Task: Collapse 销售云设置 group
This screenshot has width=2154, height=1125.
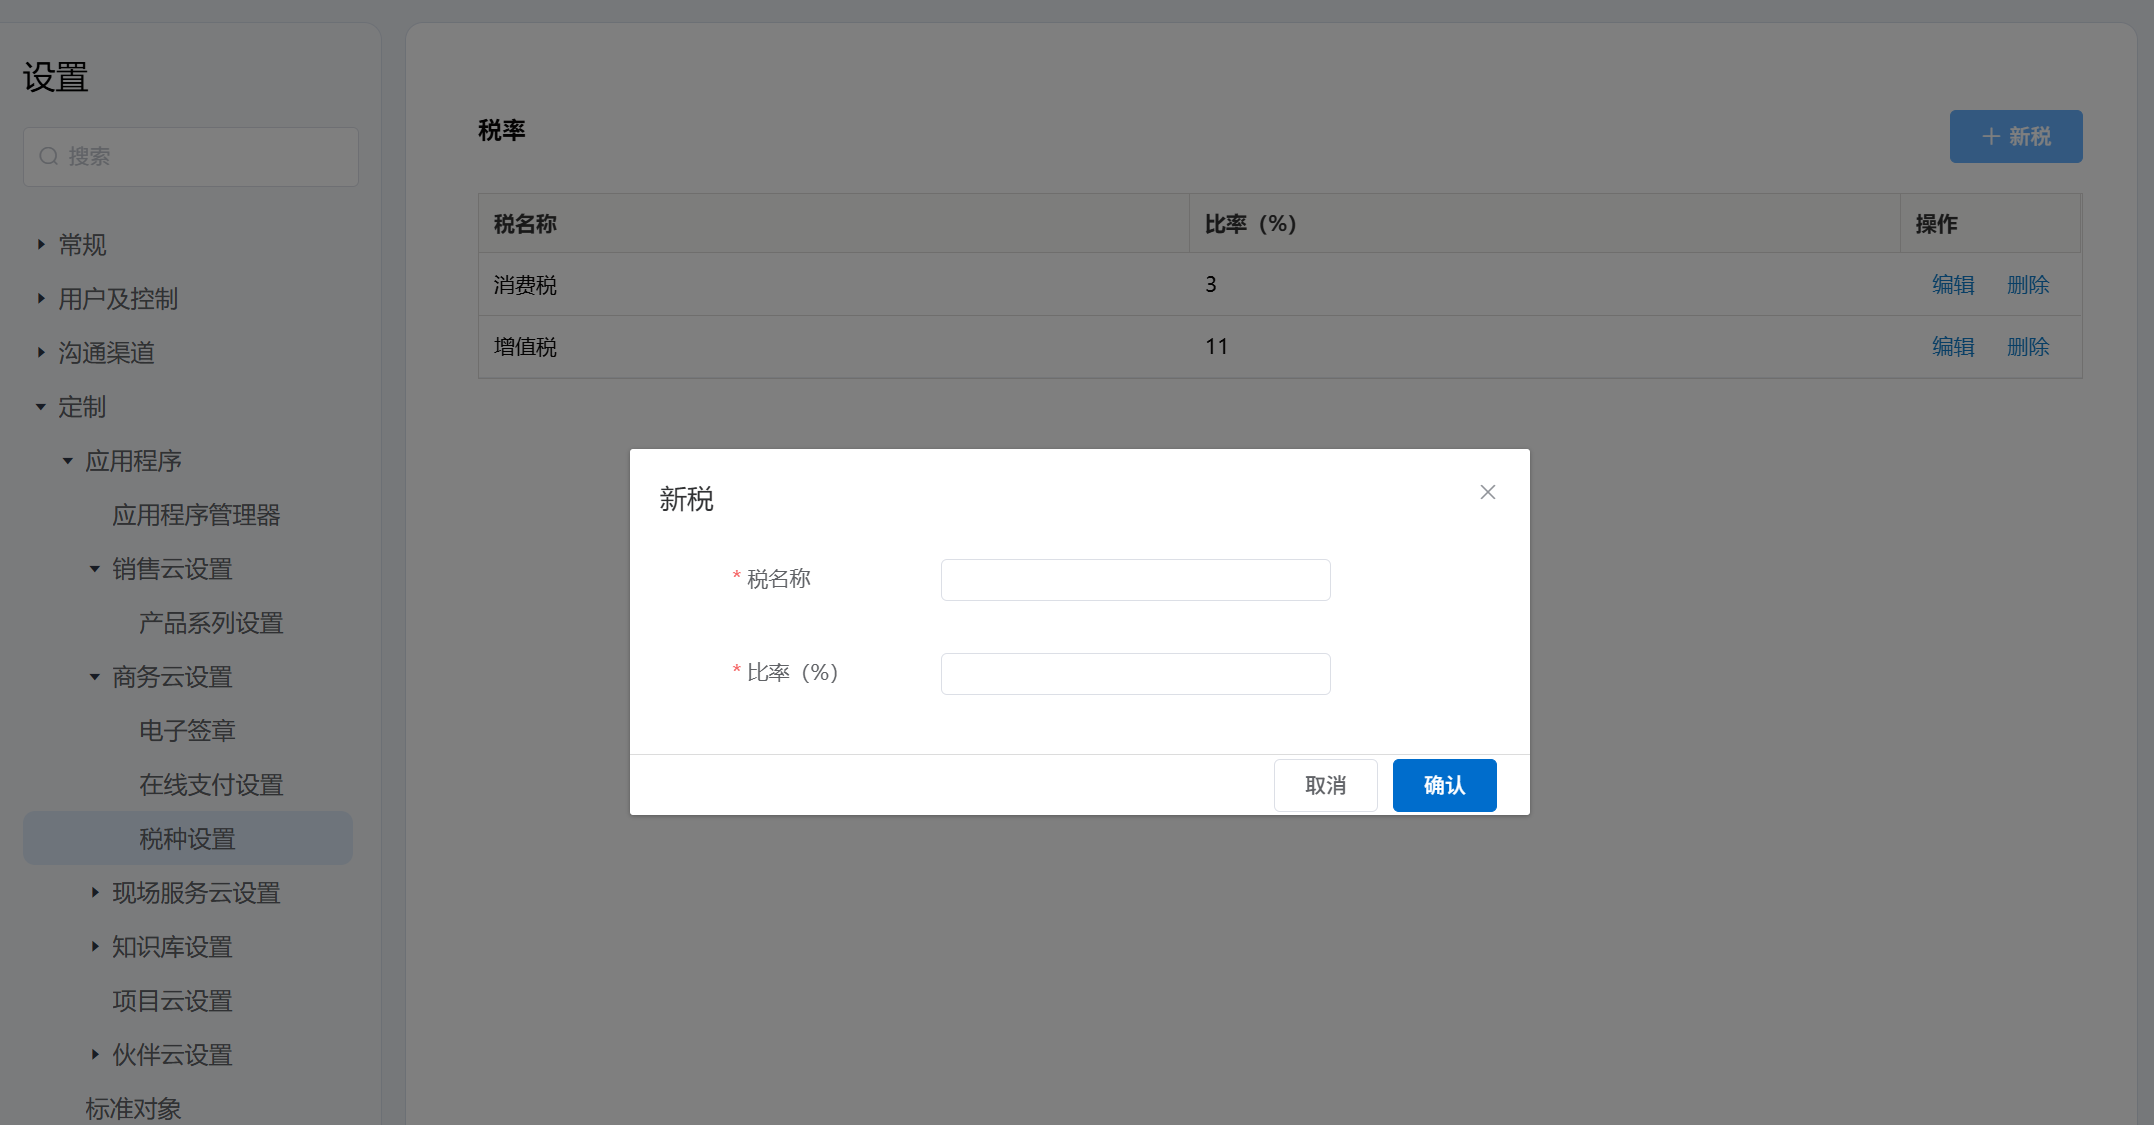Action: pos(95,569)
